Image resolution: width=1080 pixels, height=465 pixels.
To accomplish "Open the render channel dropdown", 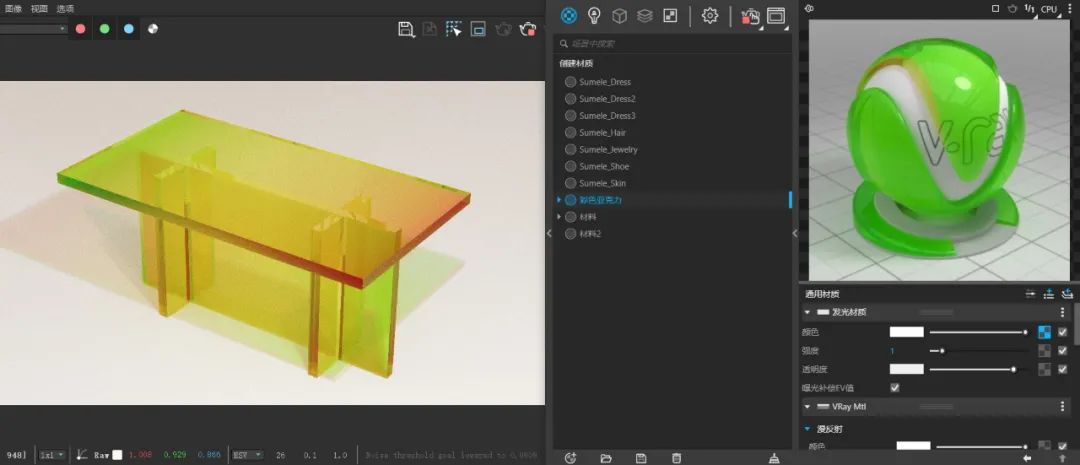I will click(x=33, y=29).
